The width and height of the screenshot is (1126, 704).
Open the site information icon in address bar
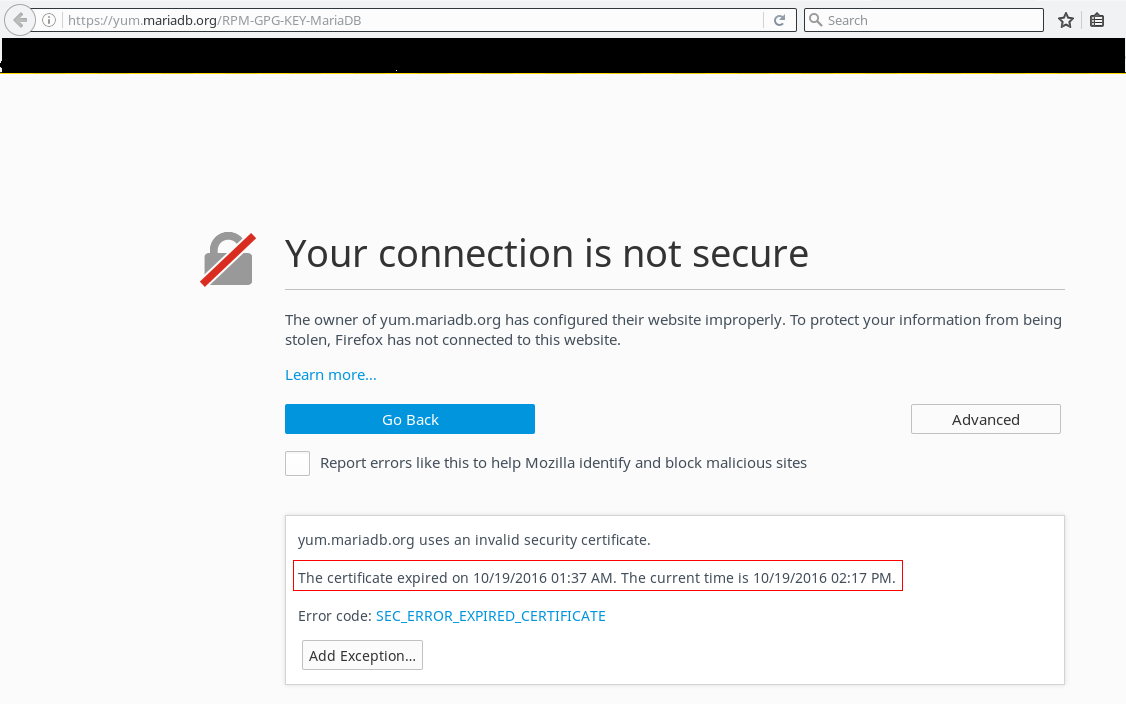pos(48,20)
